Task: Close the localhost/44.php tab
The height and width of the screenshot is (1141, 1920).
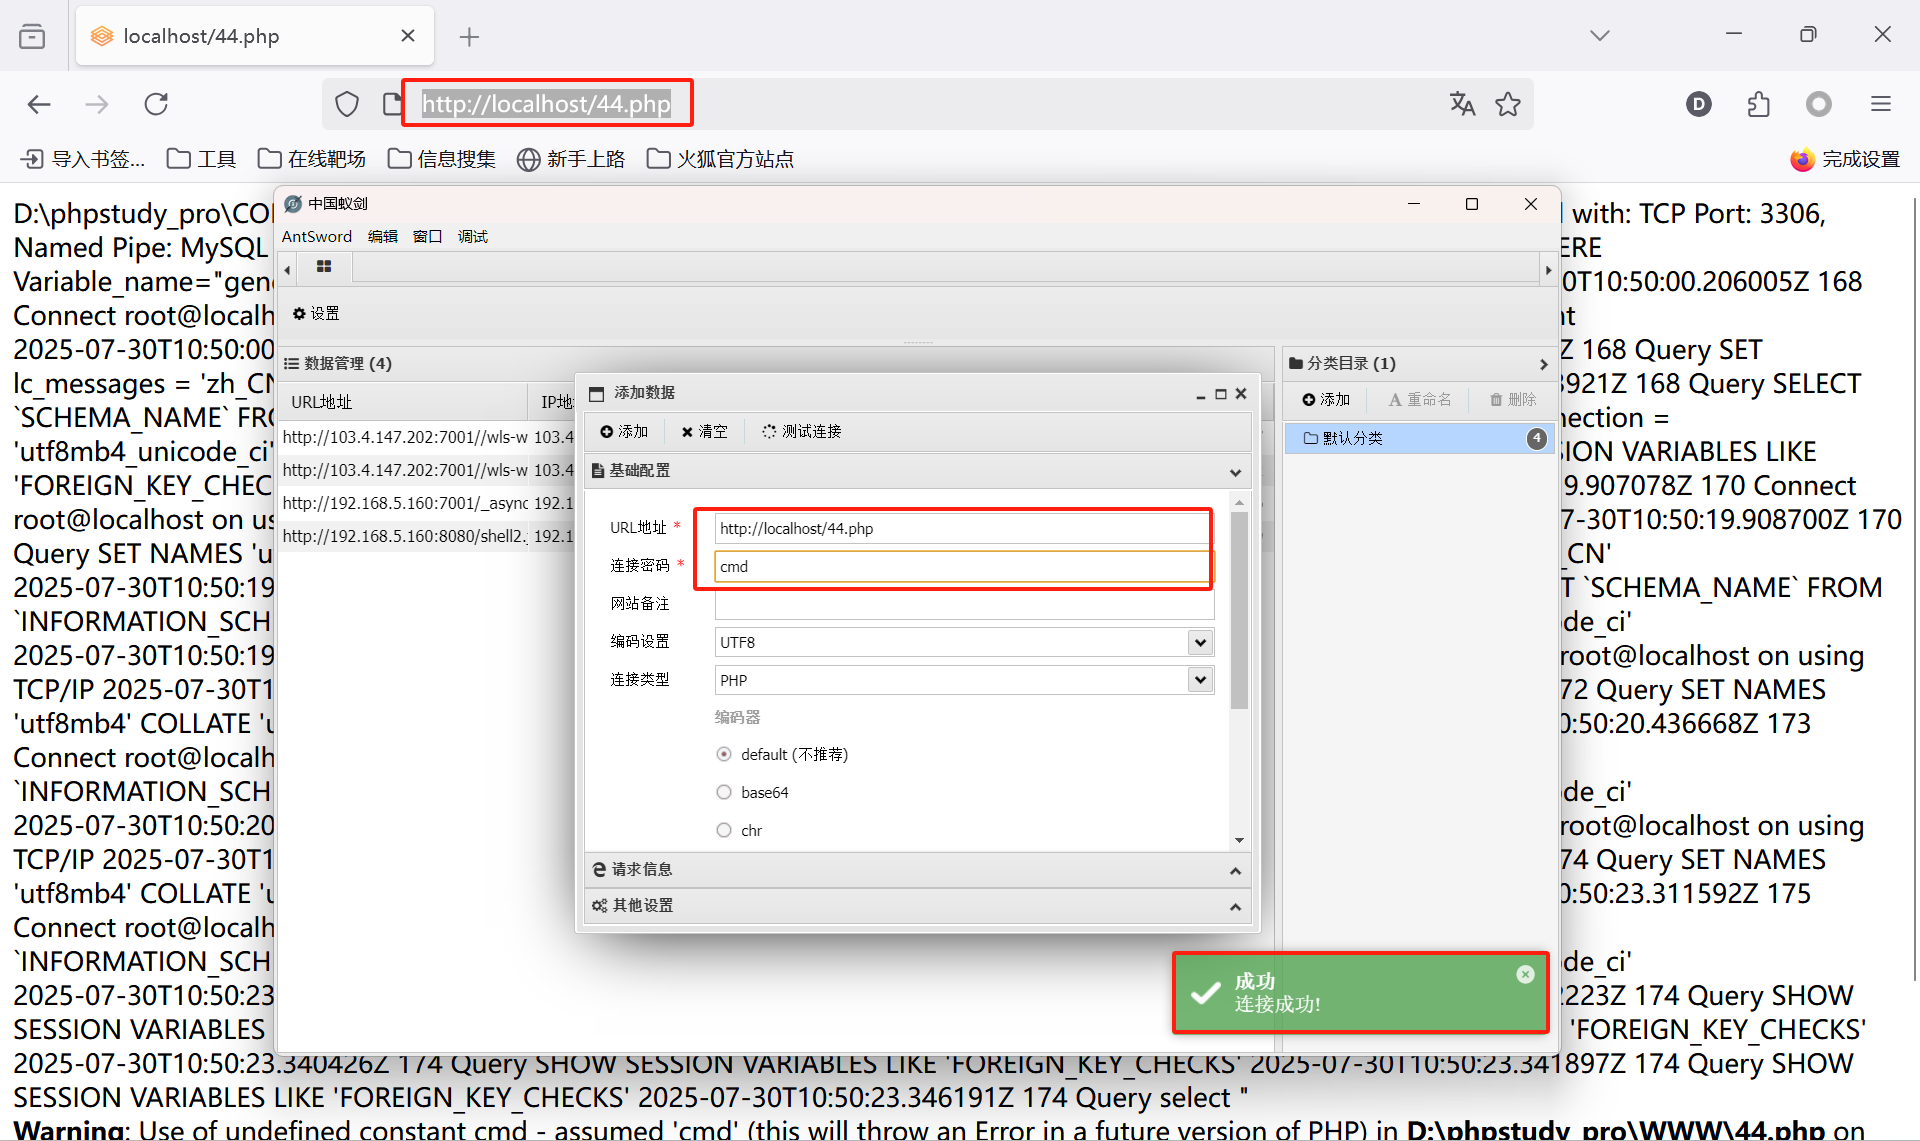Action: coord(408,36)
